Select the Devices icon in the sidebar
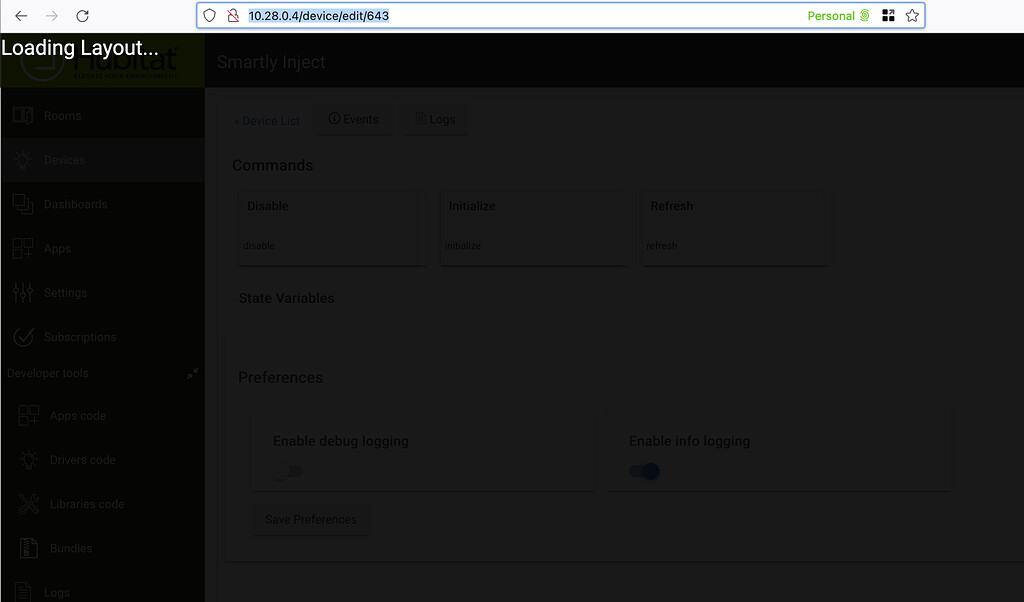 tap(62, 159)
